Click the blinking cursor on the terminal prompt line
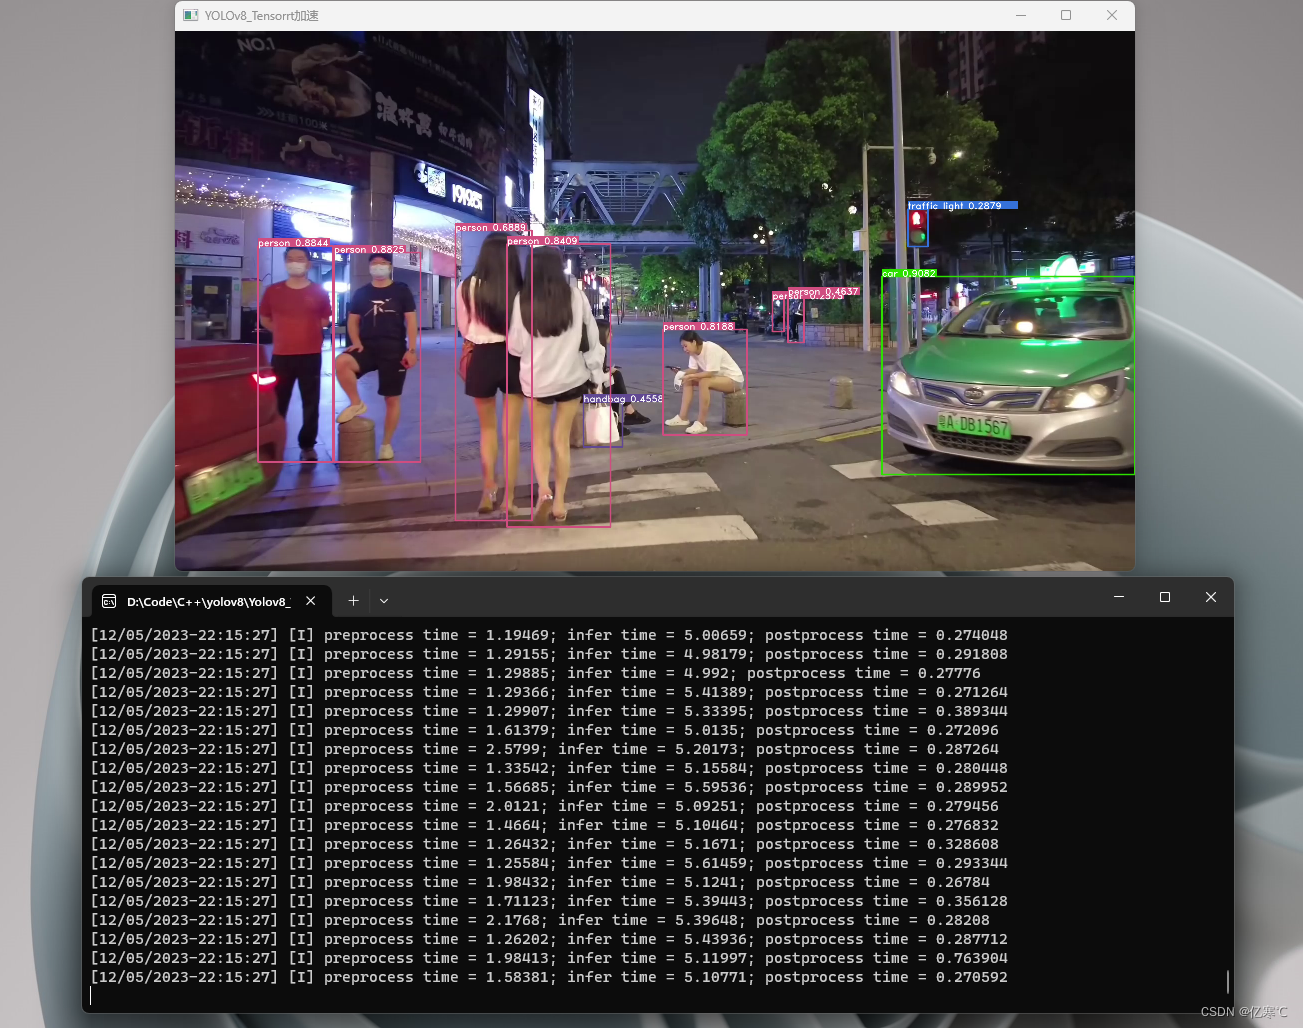 pos(90,995)
